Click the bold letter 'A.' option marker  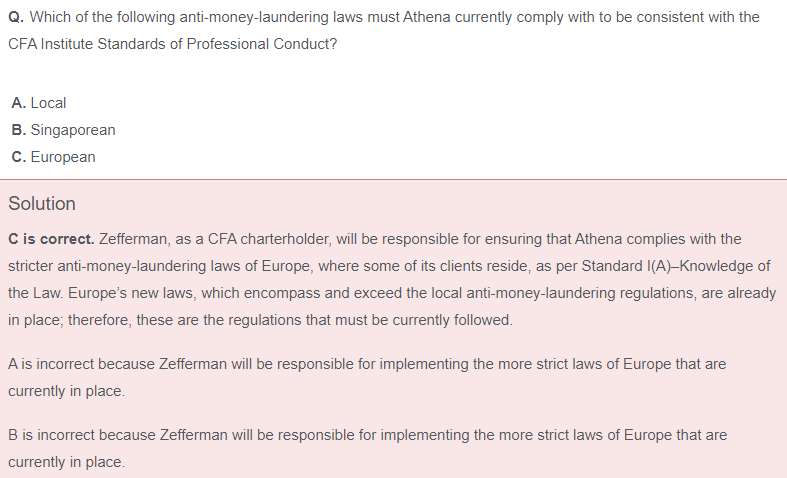[x=19, y=103]
